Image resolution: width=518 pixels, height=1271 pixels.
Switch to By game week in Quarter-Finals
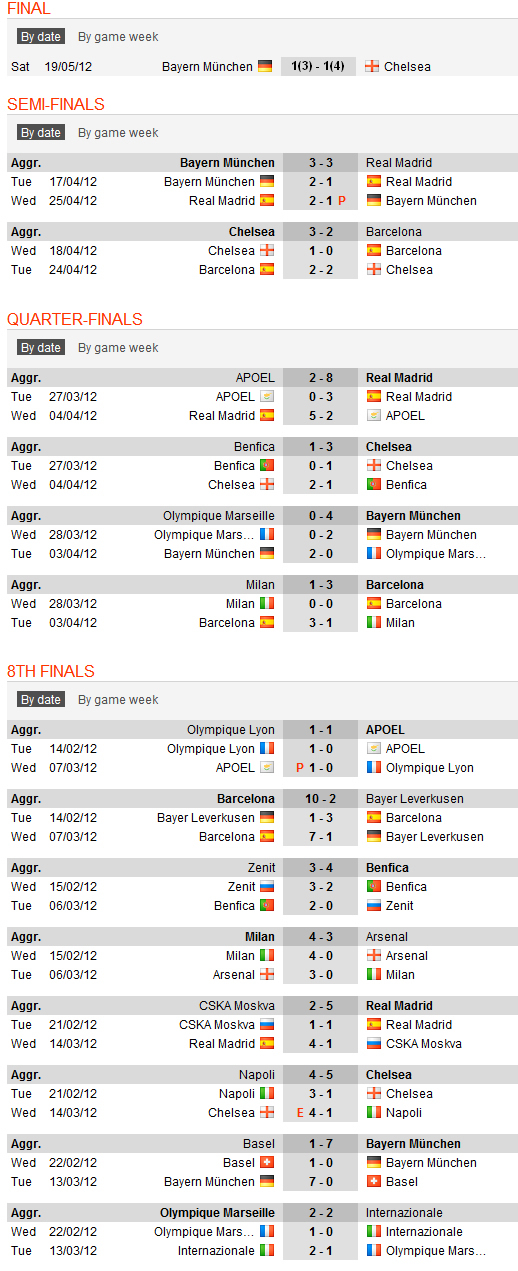pos(118,348)
